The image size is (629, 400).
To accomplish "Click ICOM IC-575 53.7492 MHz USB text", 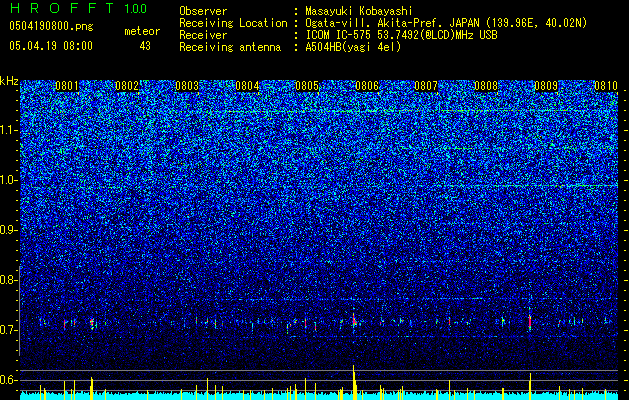I will tap(401, 35).
